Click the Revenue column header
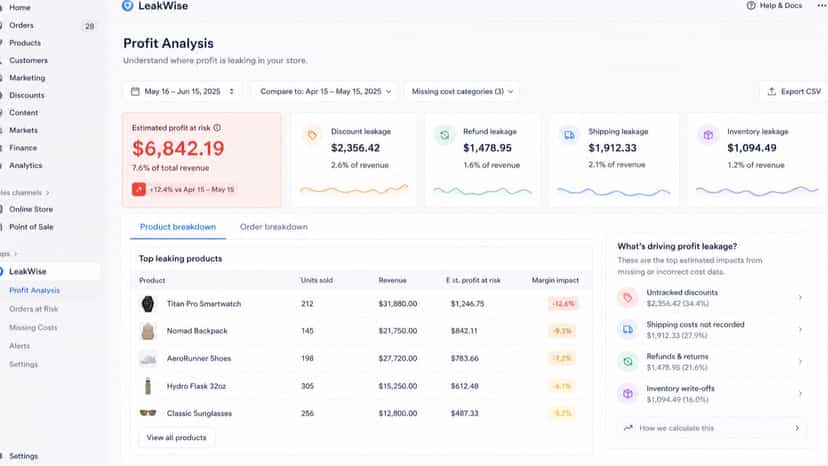Screen dimensions: 828x466 point(392,281)
